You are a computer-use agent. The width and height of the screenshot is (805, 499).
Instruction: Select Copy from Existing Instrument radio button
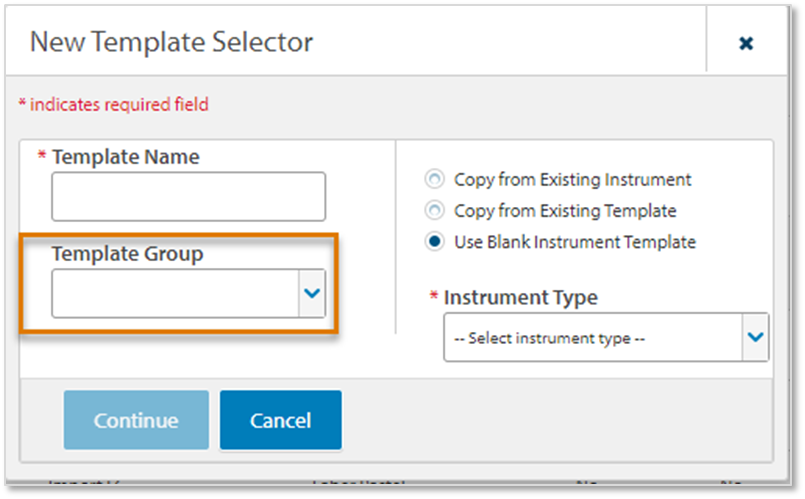pyautogui.click(x=435, y=180)
